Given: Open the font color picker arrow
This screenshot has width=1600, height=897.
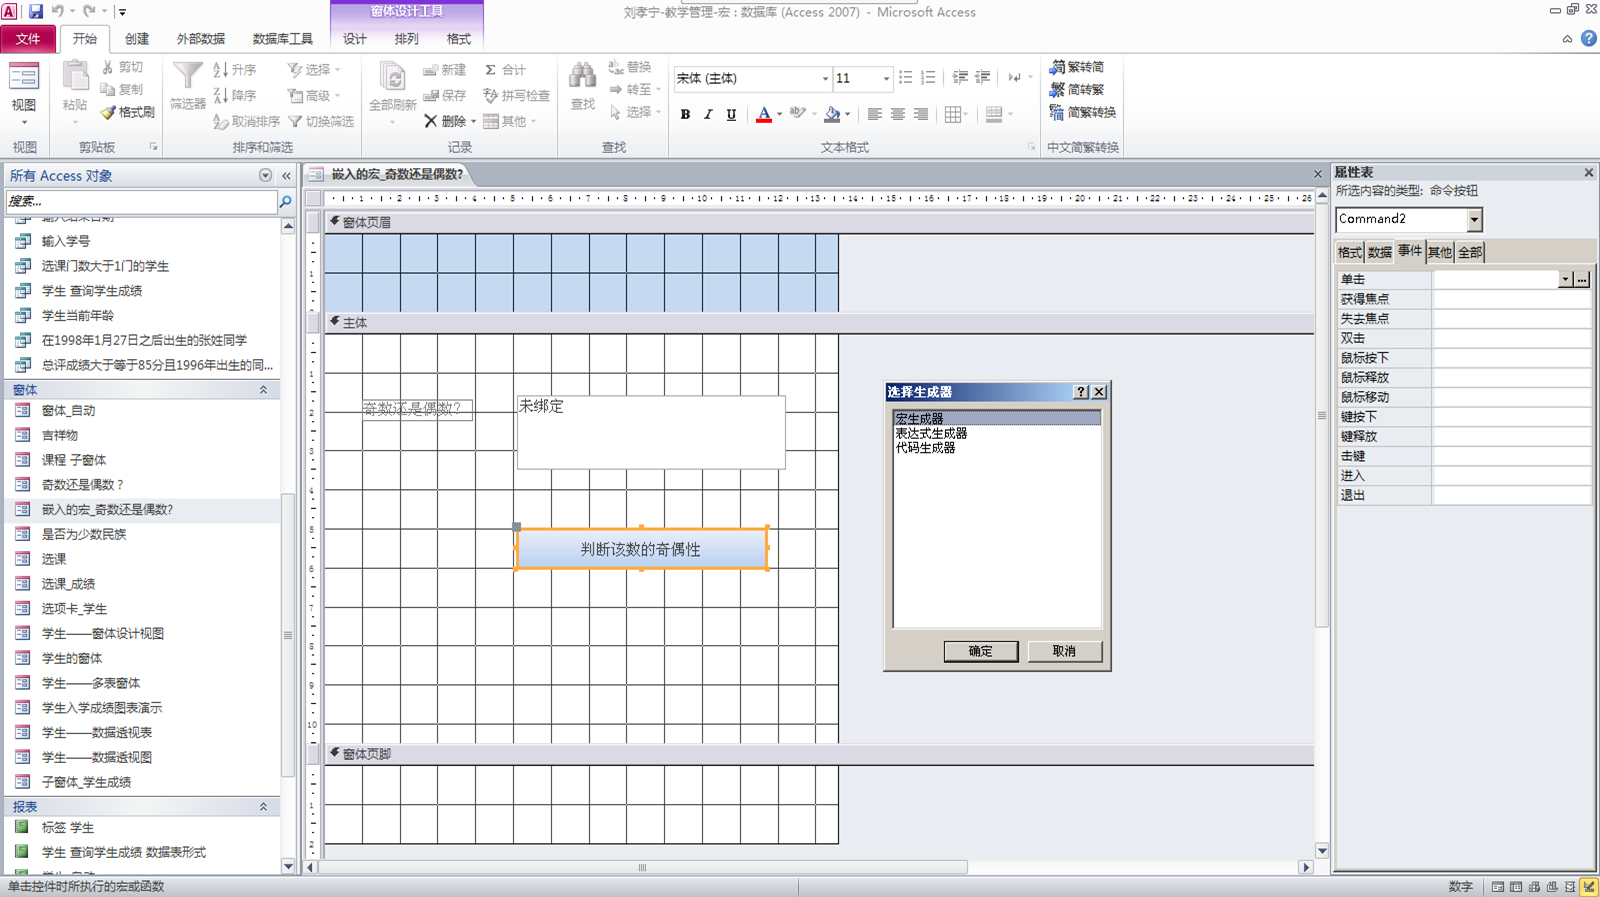Looking at the screenshot, I should tap(779, 114).
